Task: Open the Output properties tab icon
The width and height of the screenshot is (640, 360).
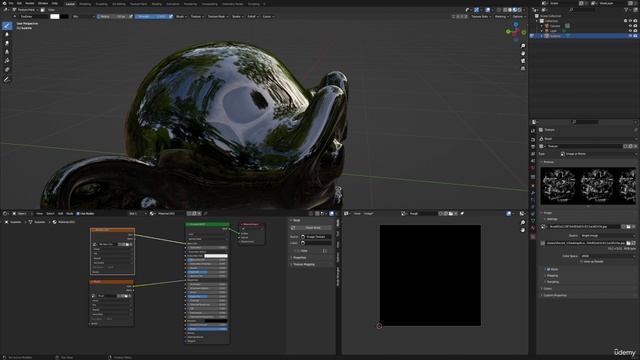Action: click(533, 147)
